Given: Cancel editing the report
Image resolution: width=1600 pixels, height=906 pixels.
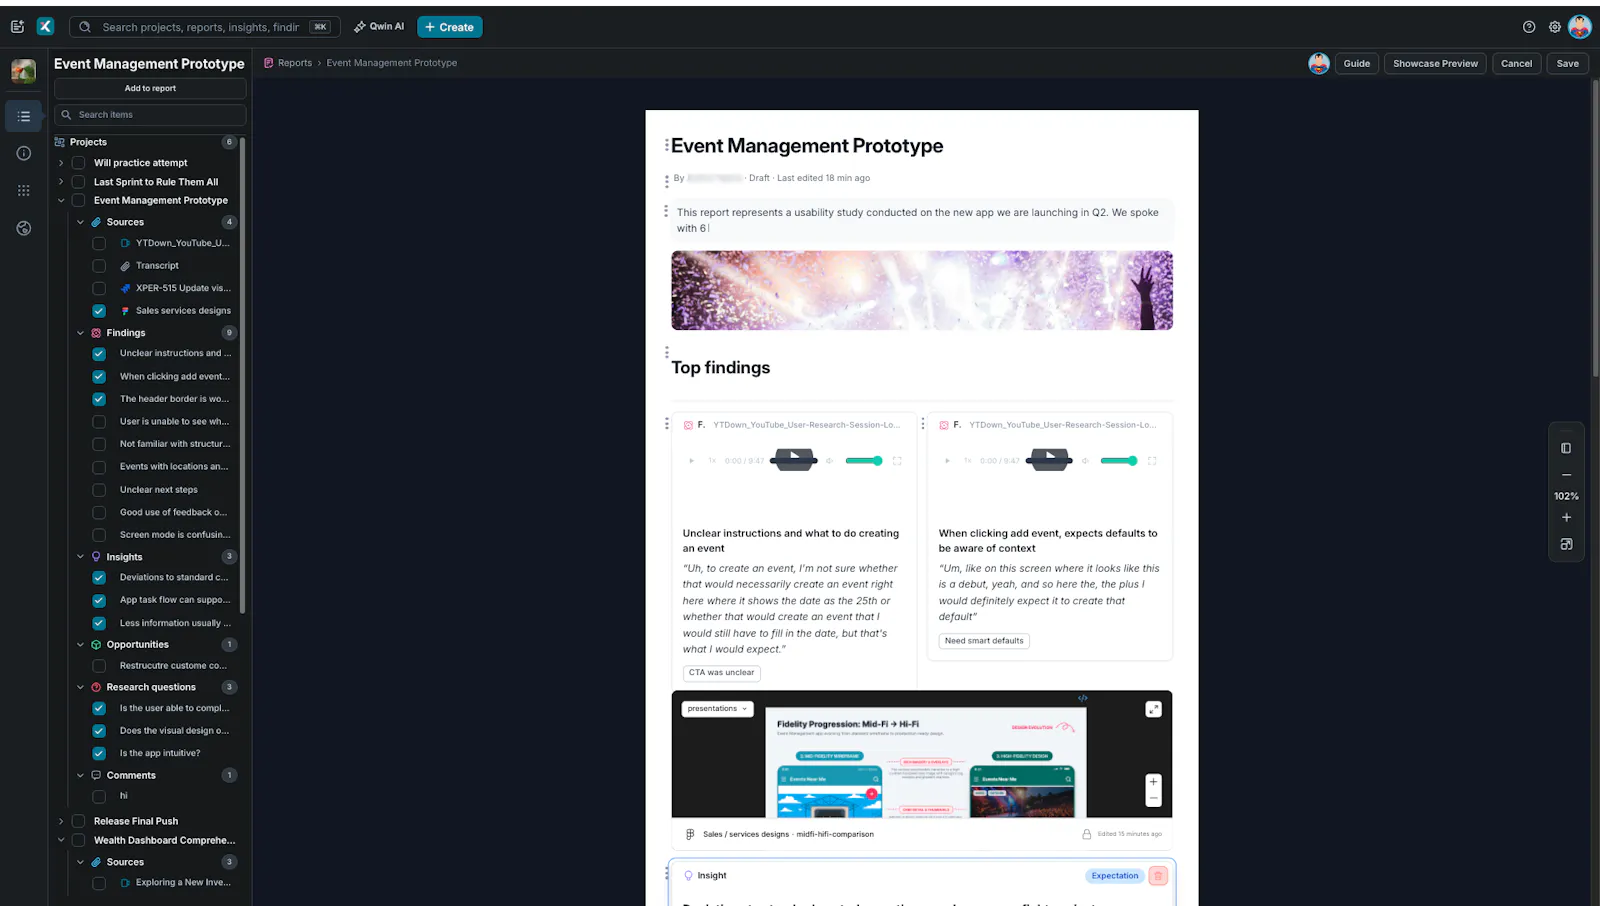Looking at the screenshot, I should click(1516, 63).
